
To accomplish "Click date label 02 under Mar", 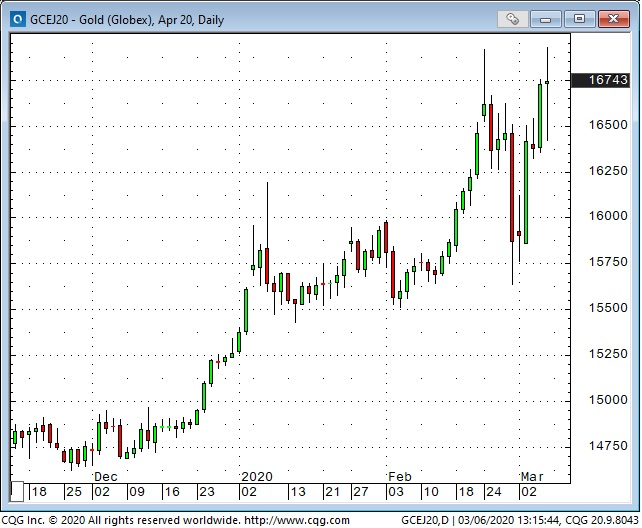I will (x=528, y=492).
